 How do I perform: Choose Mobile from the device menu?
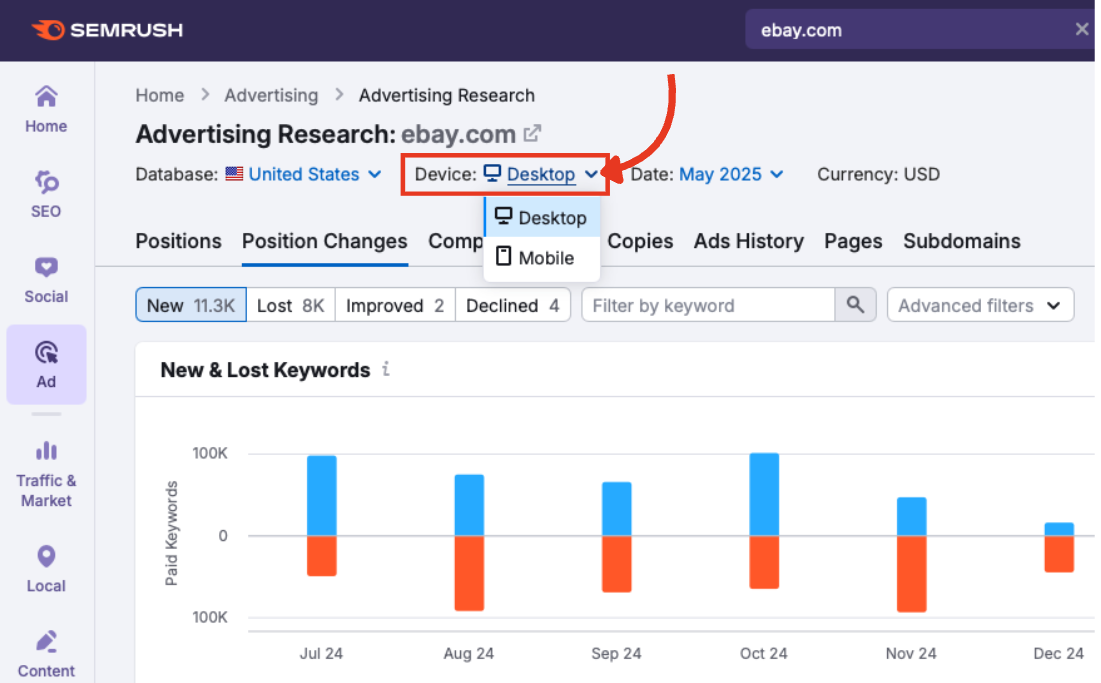pyautogui.click(x=543, y=258)
